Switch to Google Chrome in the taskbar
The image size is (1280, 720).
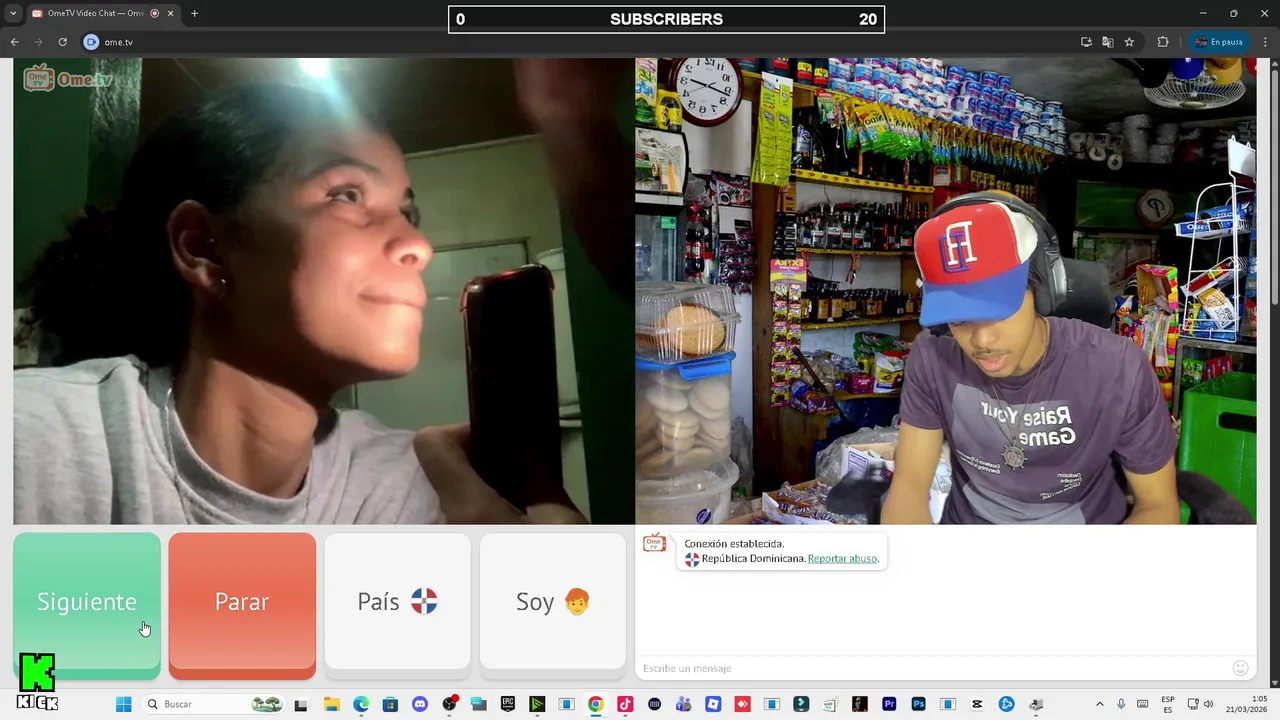[x=595, y=704]
